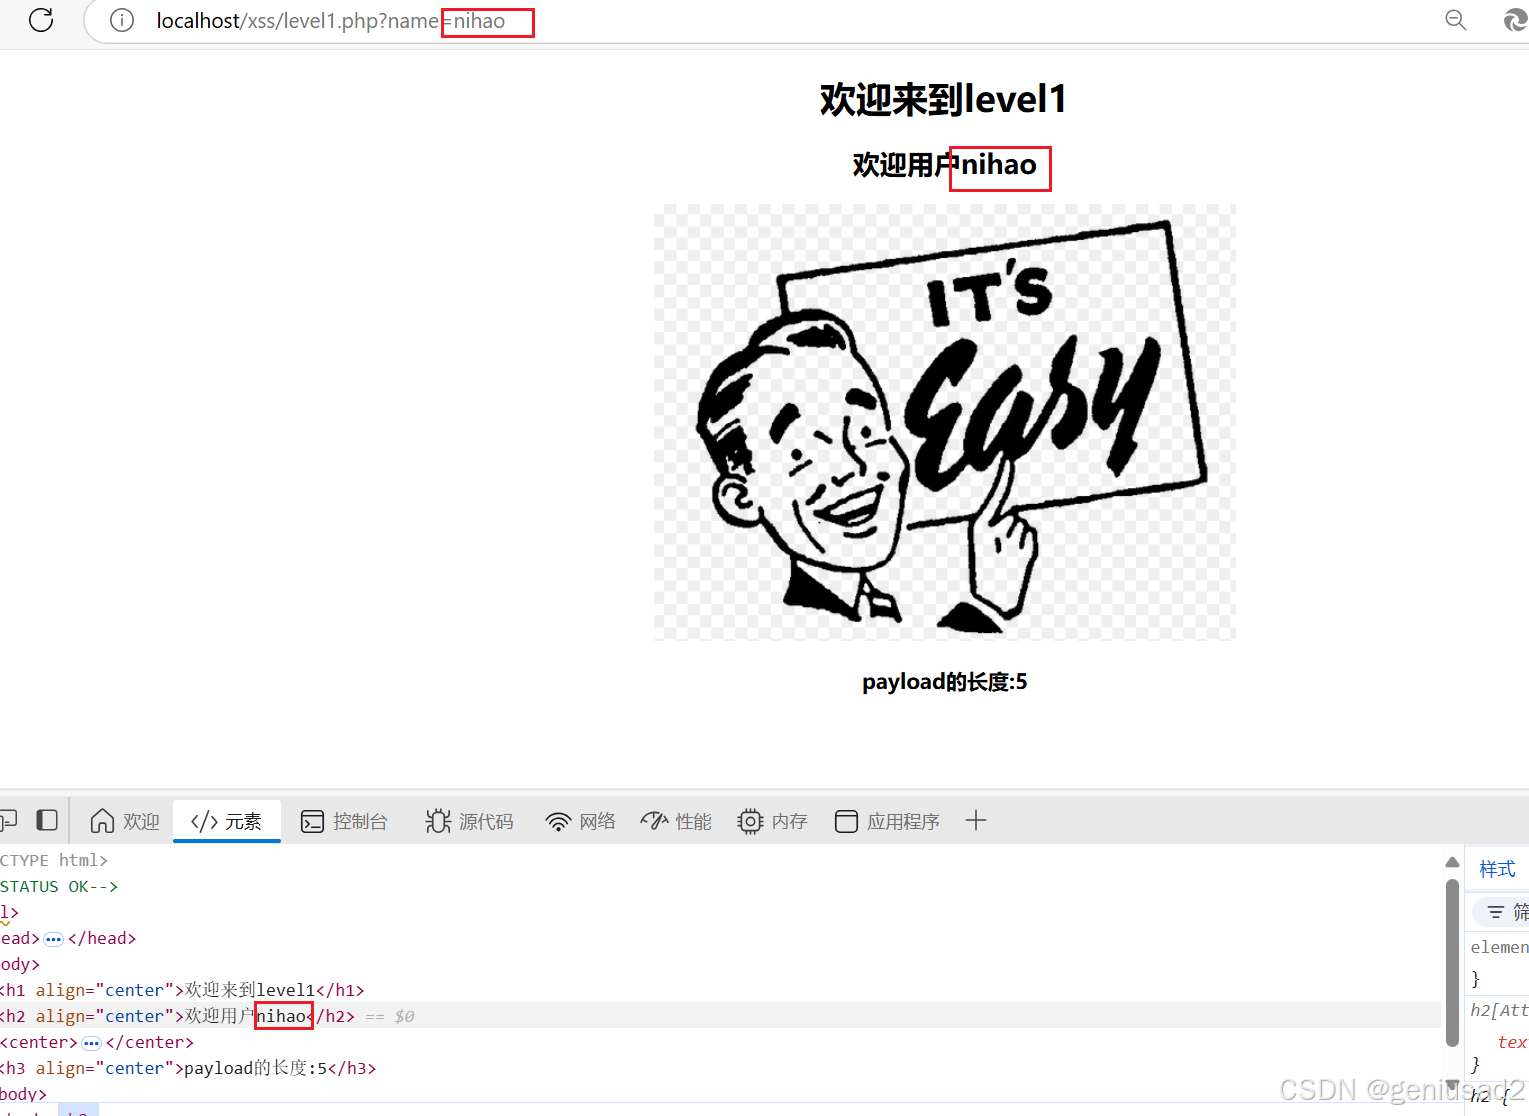The height and width of the screenshot is (1116, 1529).
Task: Click the wifi icon of 网络 tab
Action: coord(558,821)
